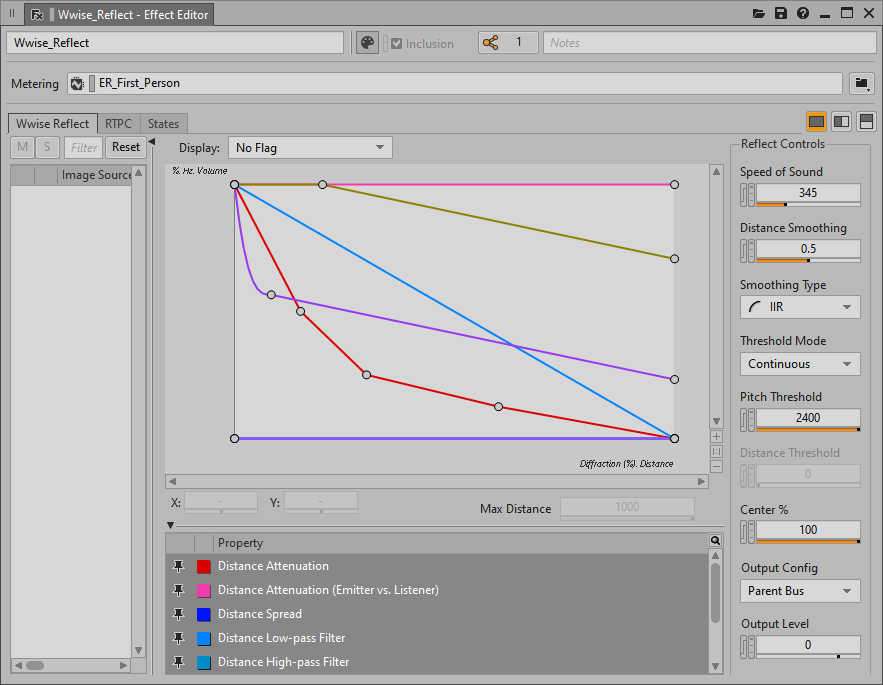Image resolution: width=883 pixels, height=685 pixels.
Task: Click the graph zoom-in plus button
Action: tap(716, 437)
